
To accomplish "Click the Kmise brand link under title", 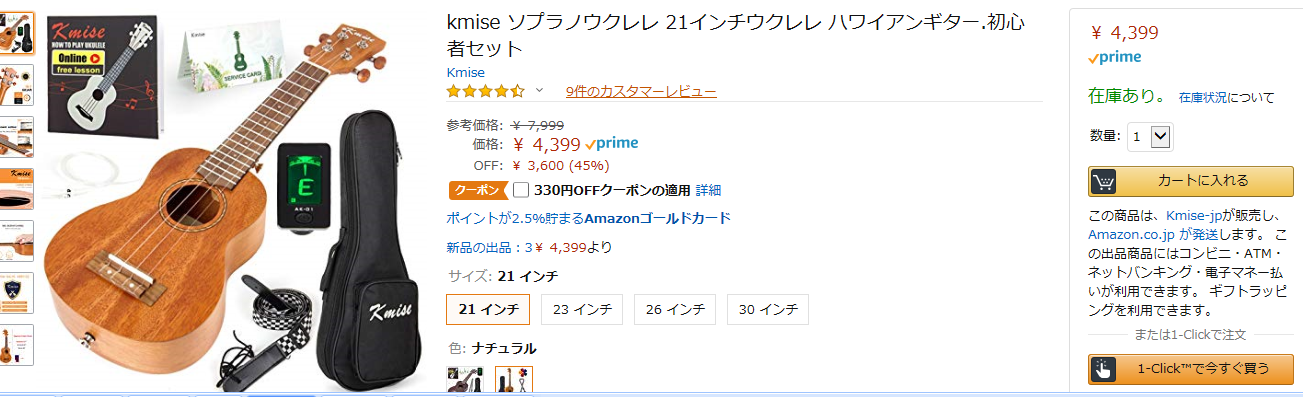I will [465, 72].
